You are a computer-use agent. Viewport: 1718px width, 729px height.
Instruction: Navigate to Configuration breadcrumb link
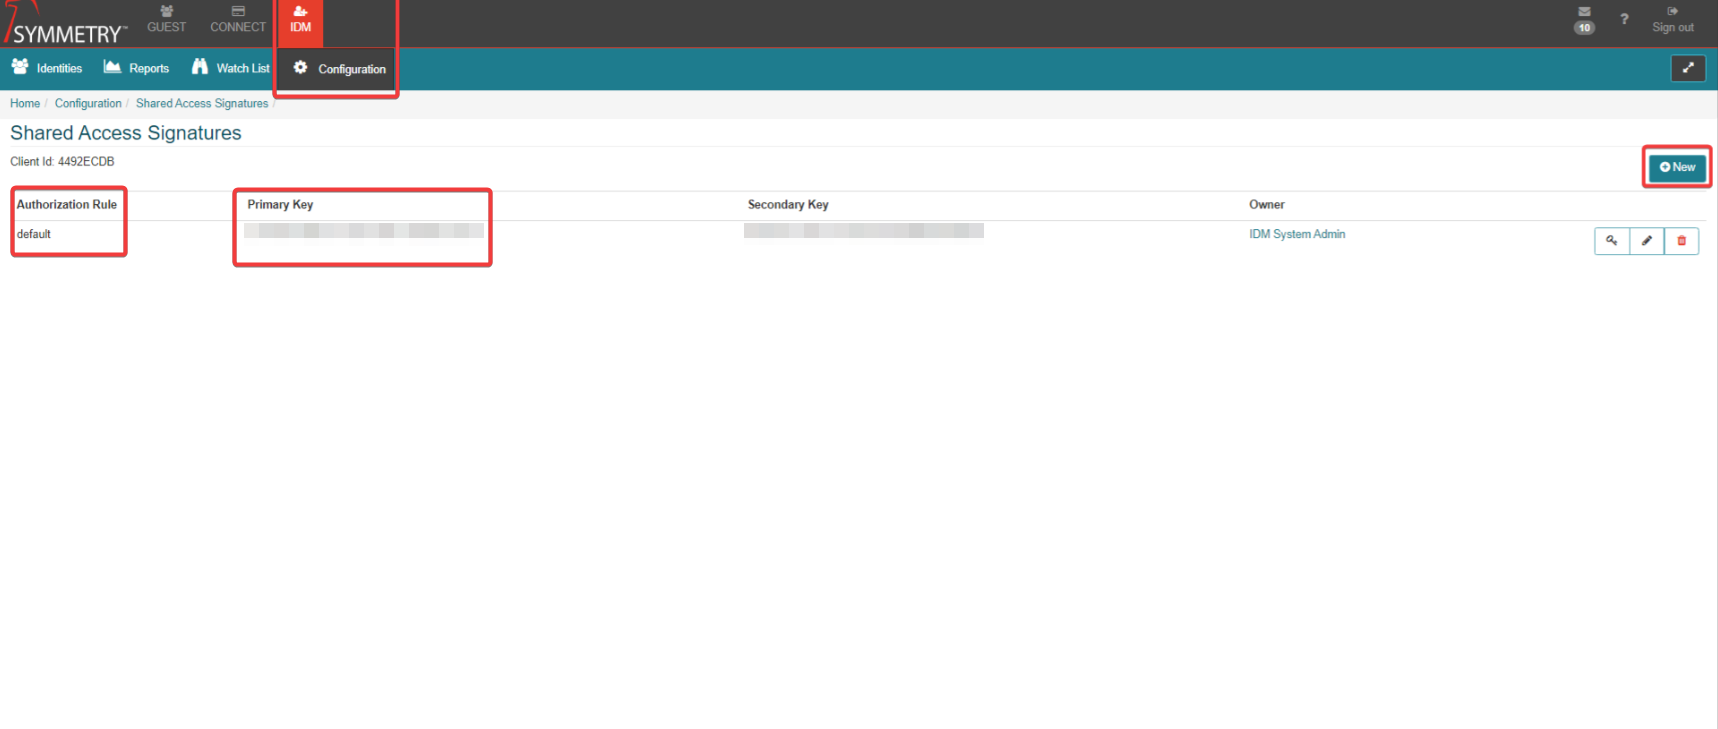(x=88, y=103)
